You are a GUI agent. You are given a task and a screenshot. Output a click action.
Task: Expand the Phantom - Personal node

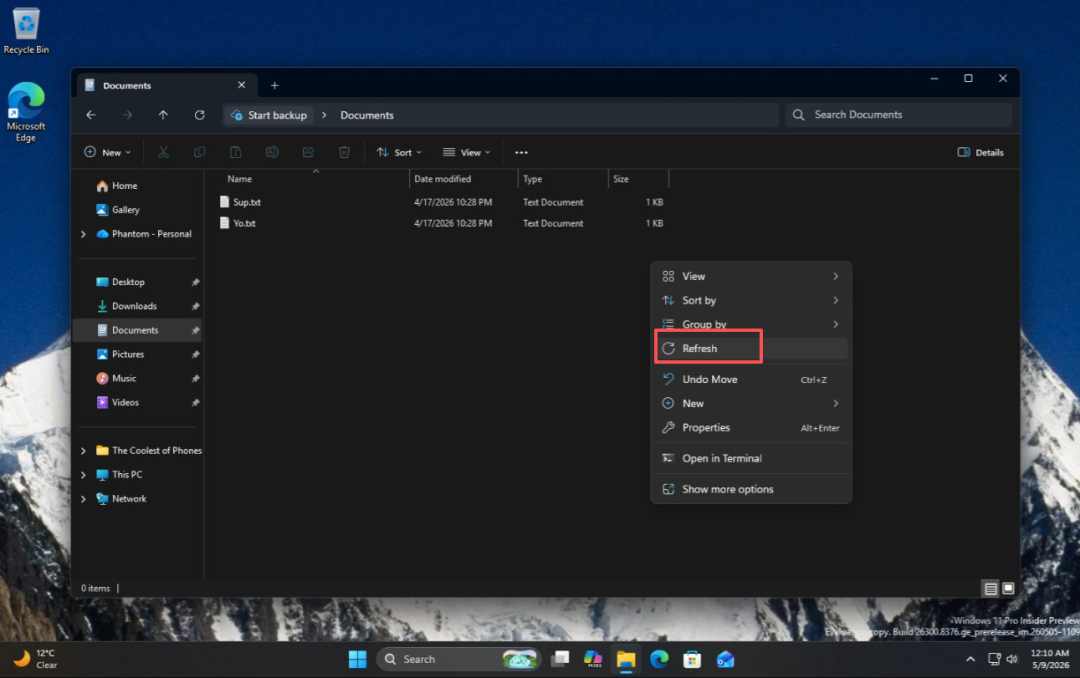tap(83, 234)
